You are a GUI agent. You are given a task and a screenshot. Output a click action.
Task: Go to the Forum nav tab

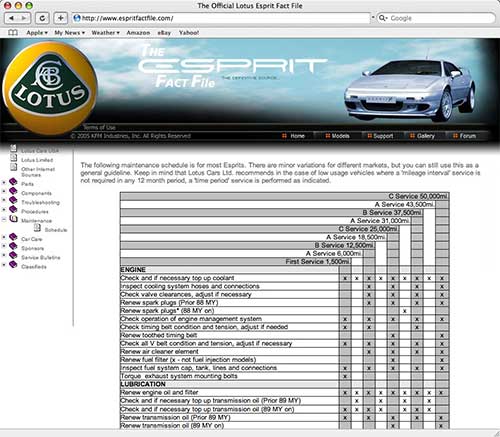(x=464, y=136)
